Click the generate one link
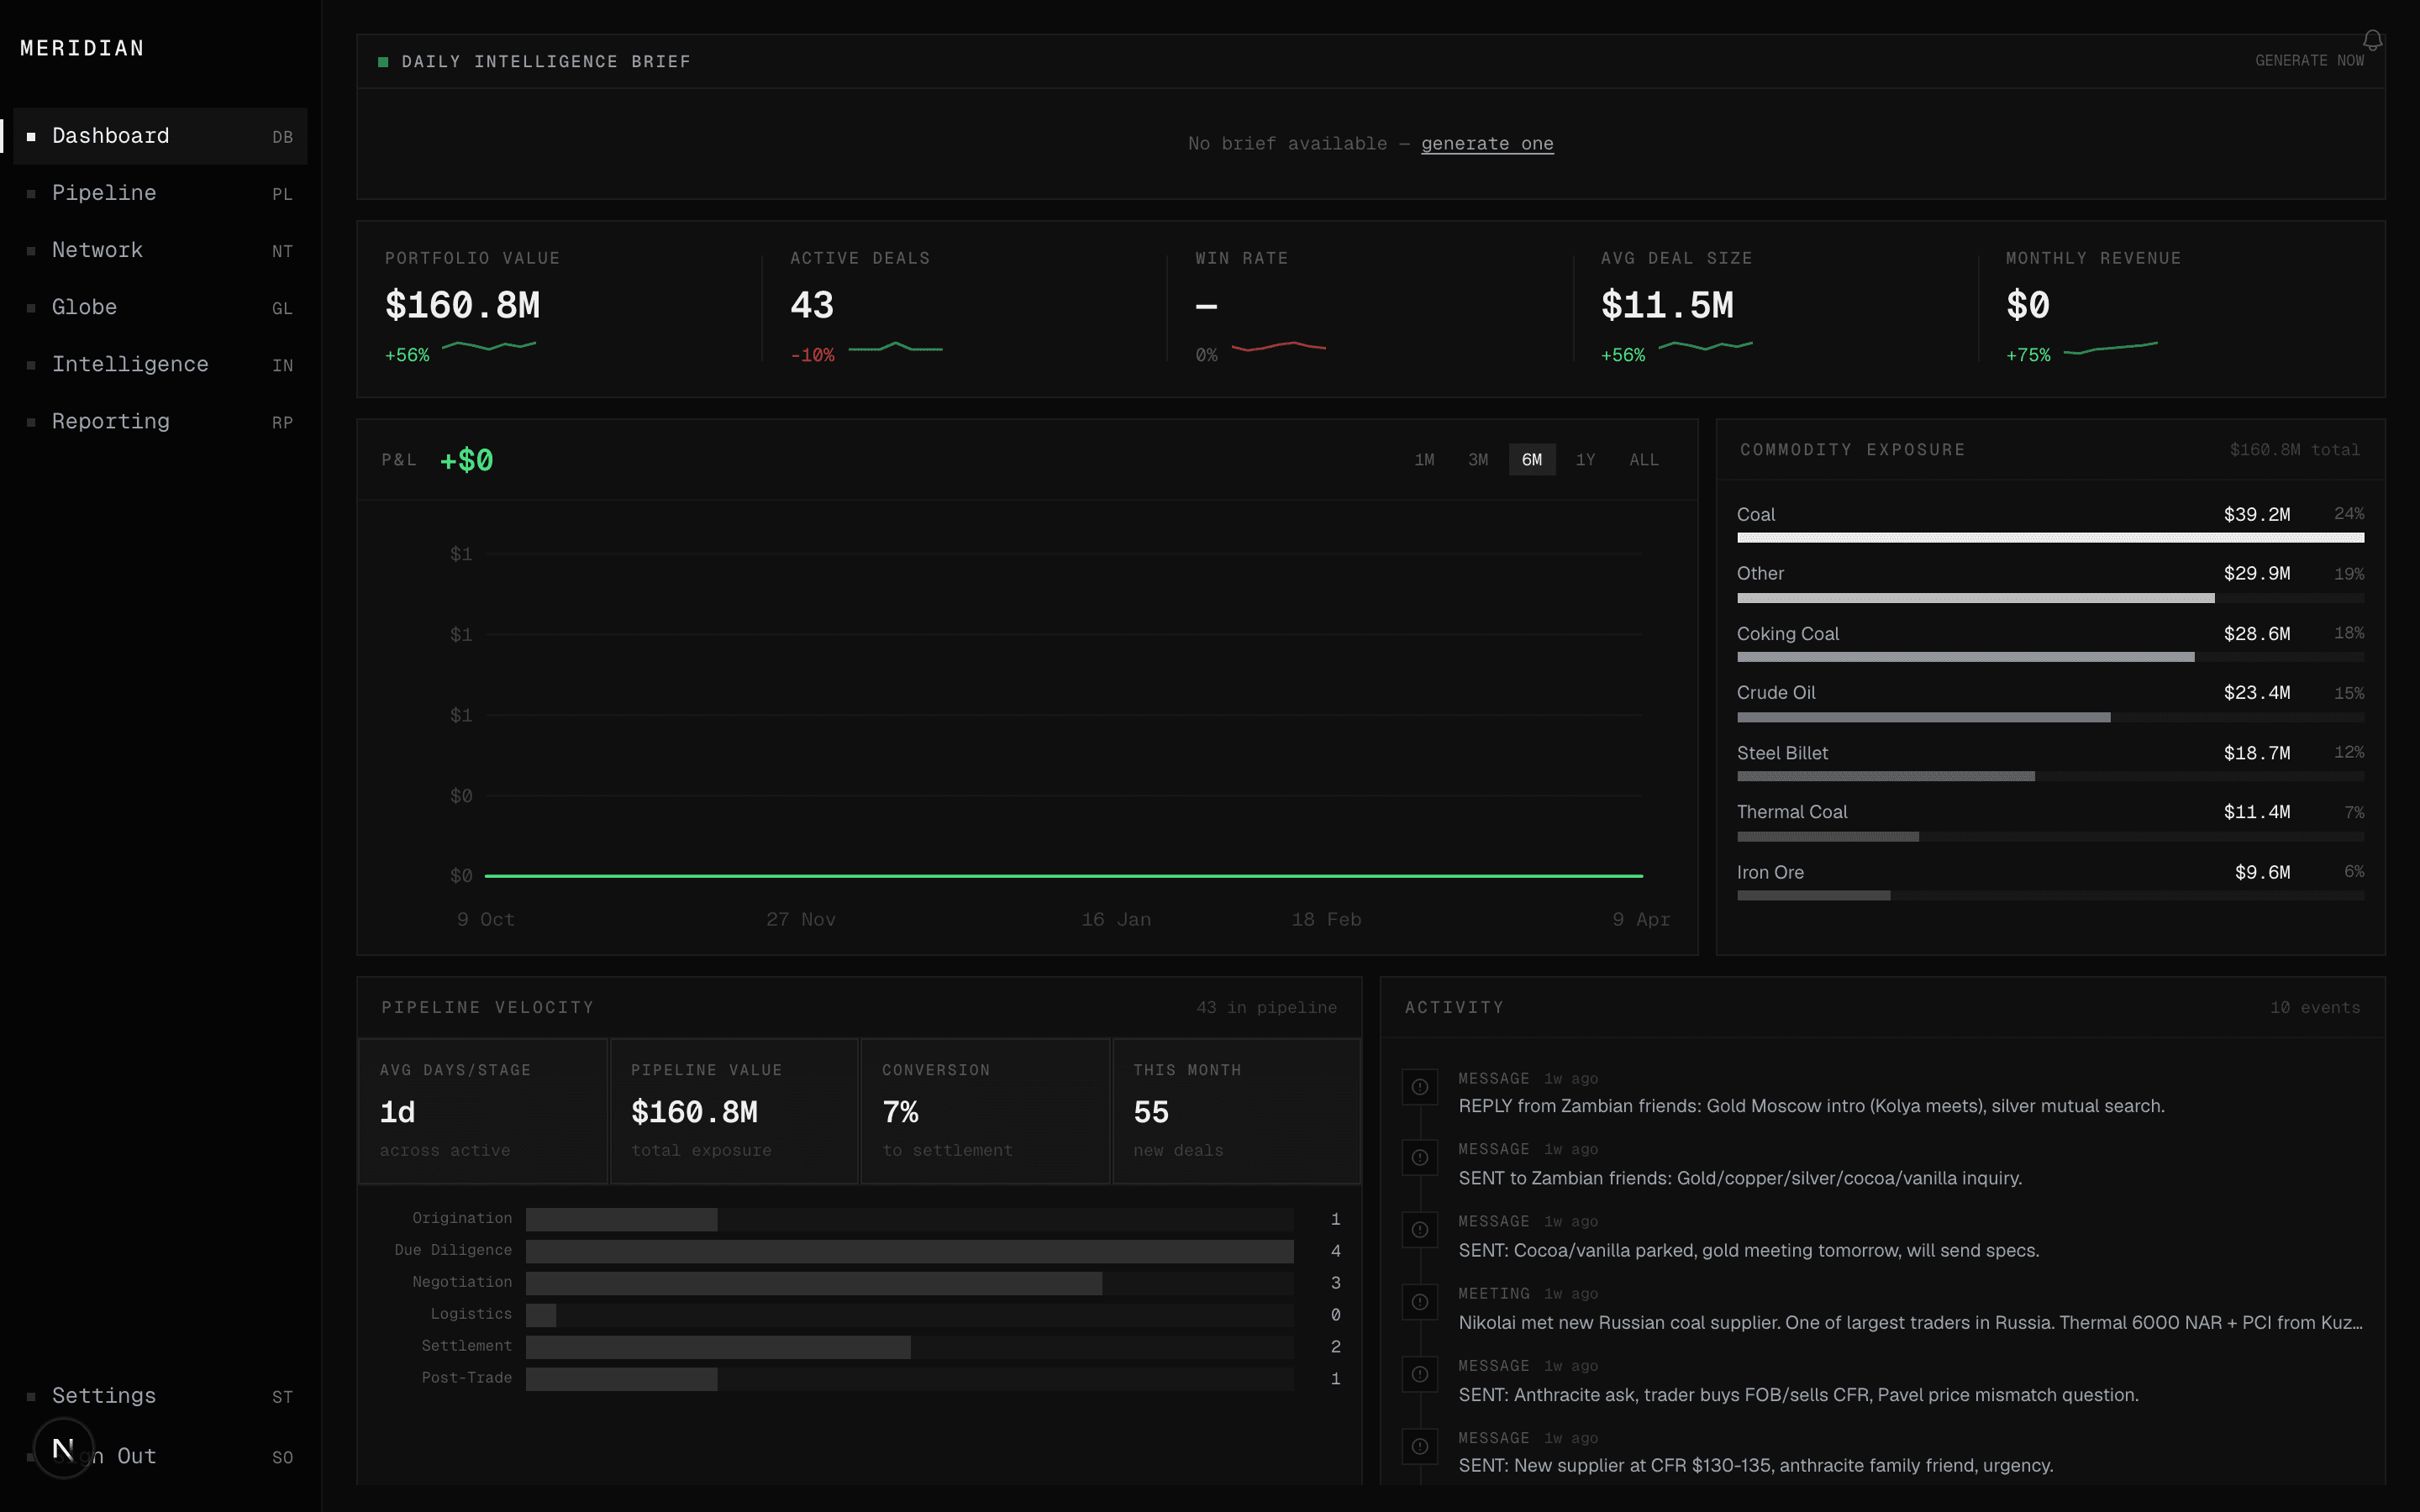The width and height of the screenshot is (2420, 1512). click(x=1487, y=144)
